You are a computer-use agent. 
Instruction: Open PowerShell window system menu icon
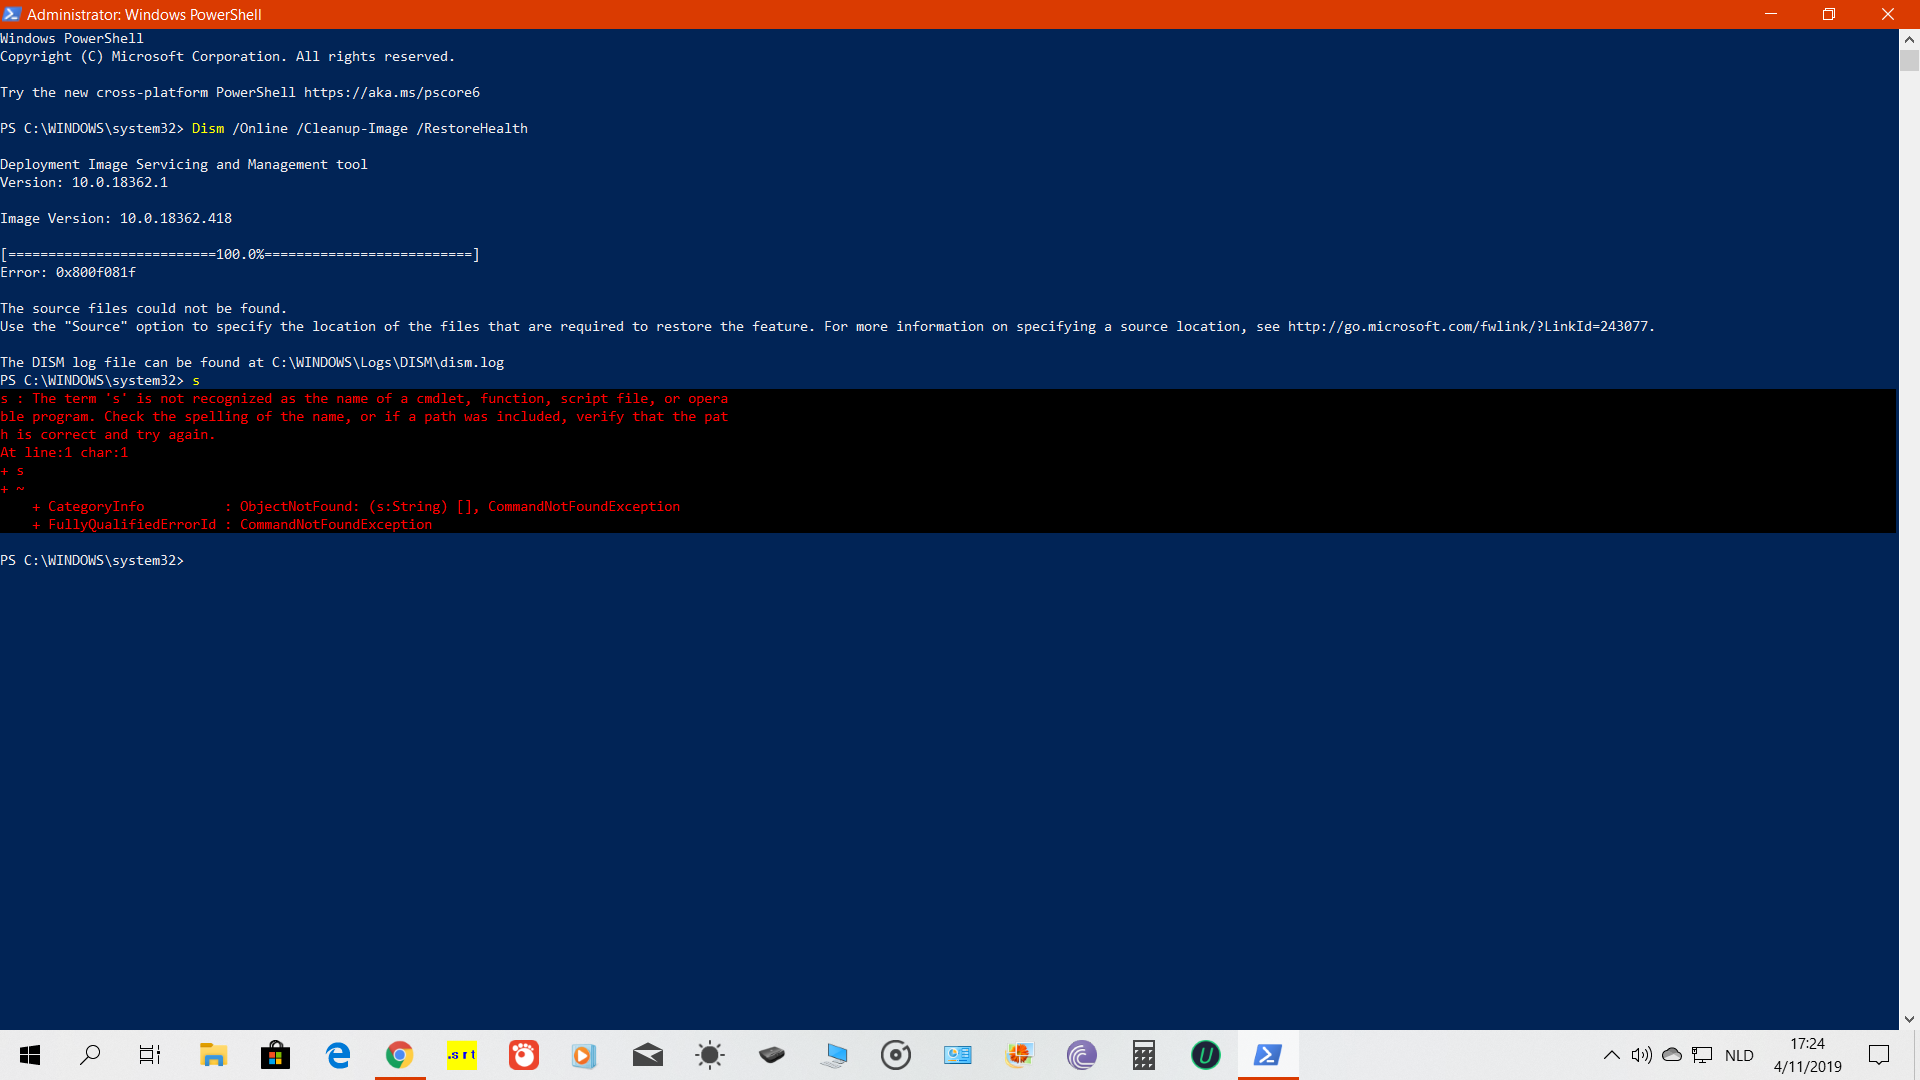pyautogui.click(x=12, y=14)
